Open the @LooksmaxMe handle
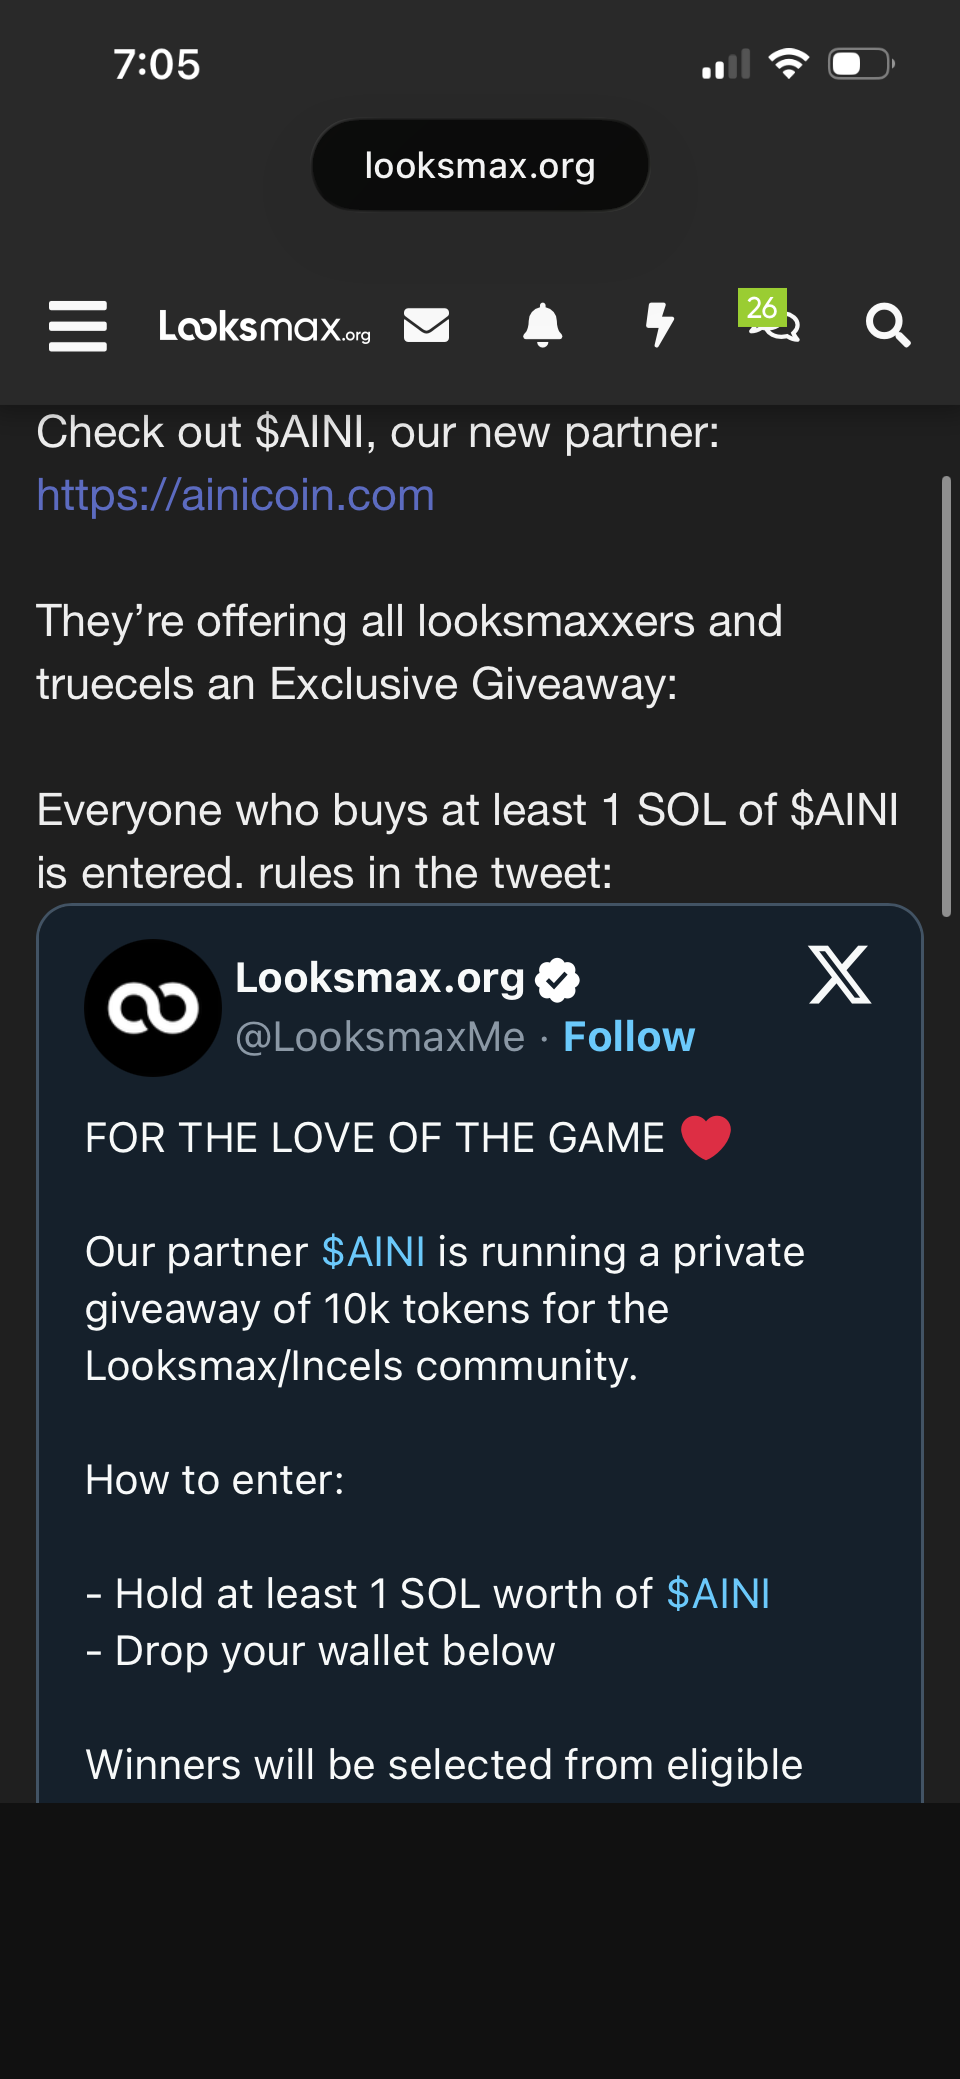The height and width of the screenshot is (2079, 960). 380,1037
